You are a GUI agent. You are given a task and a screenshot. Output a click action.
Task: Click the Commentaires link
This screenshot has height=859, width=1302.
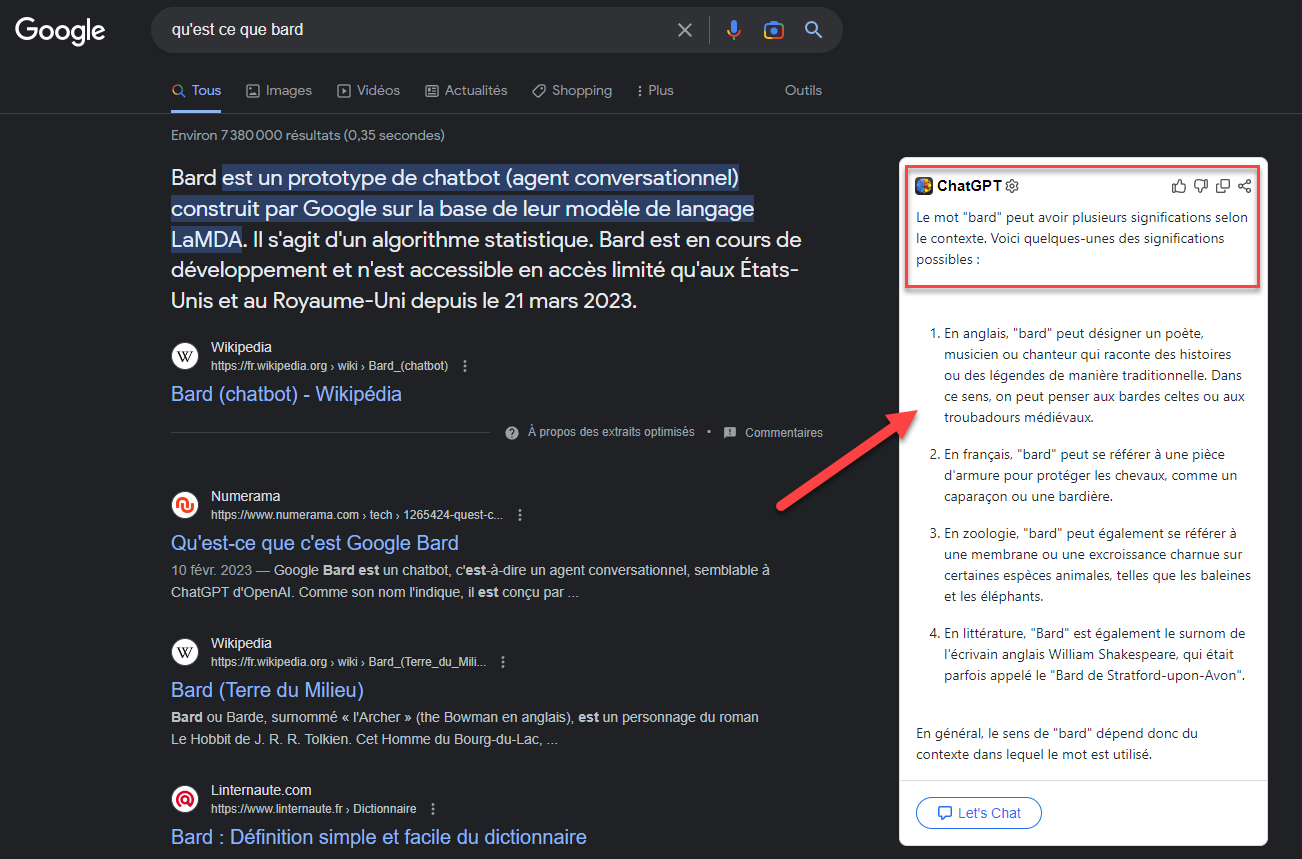[x=784, y=433]
